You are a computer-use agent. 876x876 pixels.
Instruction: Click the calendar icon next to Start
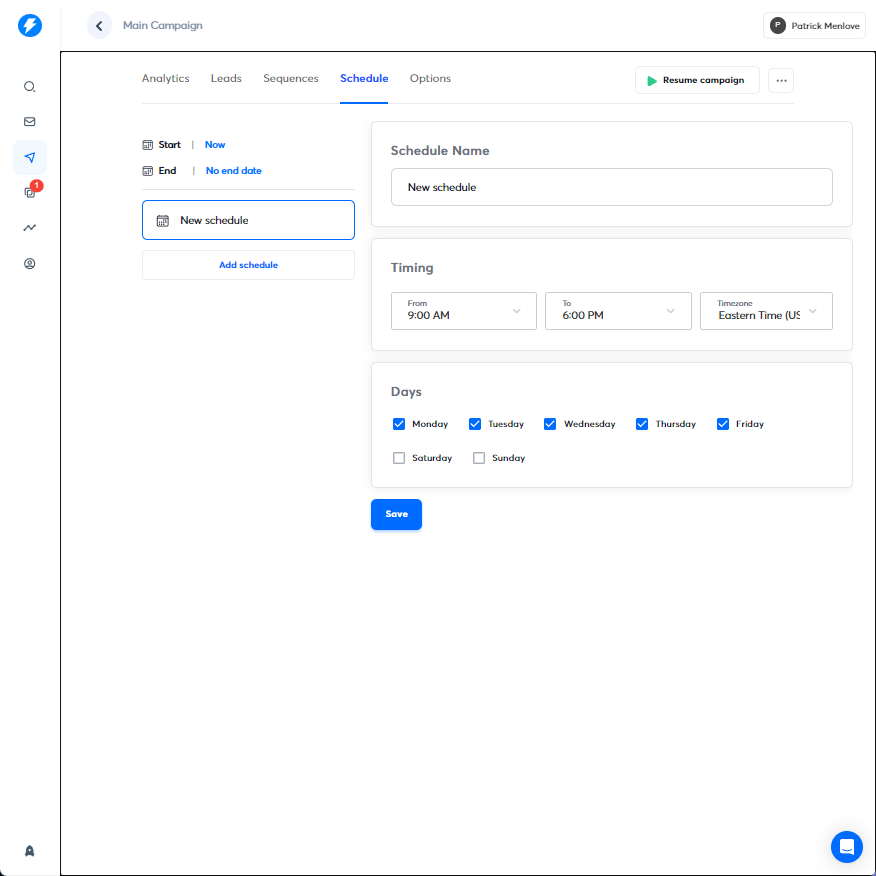pyautogui.click(x=147, y=145)
